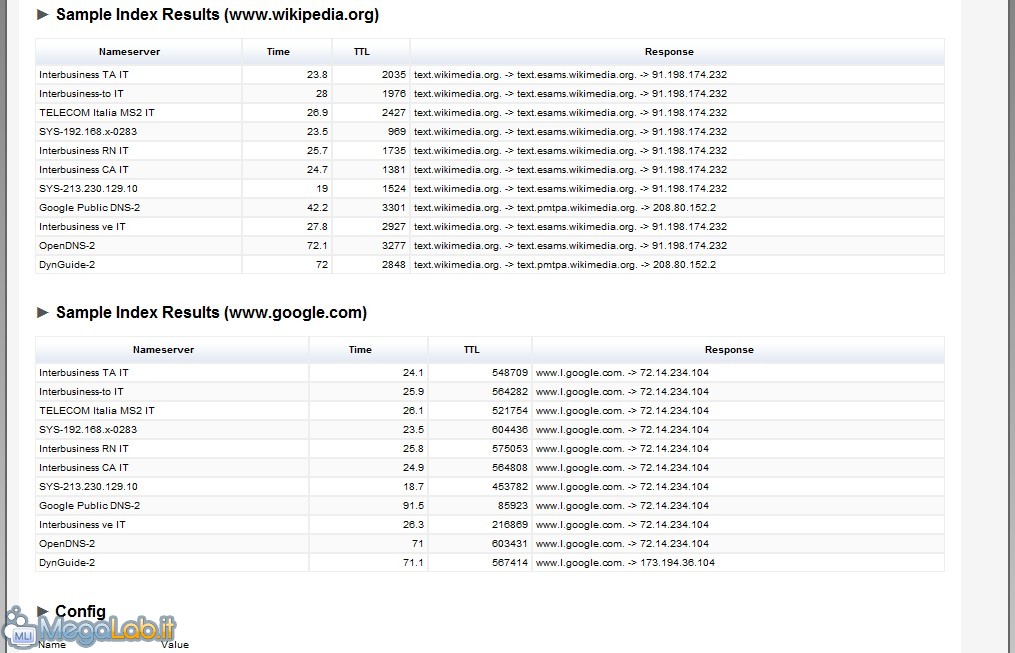Viewport: 1015px width, 653px height.
Task: Click the TTL value 969
Action: (397, 131)
